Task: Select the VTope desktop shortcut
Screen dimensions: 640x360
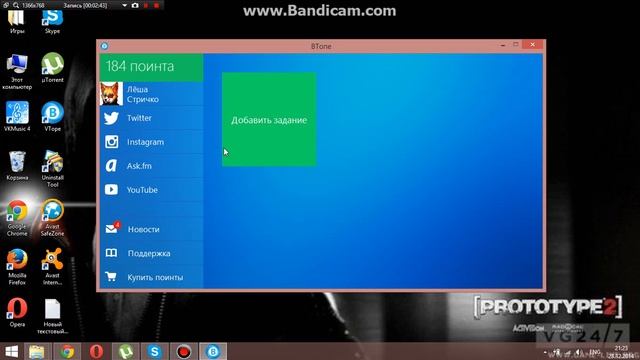Action: [x=52, y=116]
